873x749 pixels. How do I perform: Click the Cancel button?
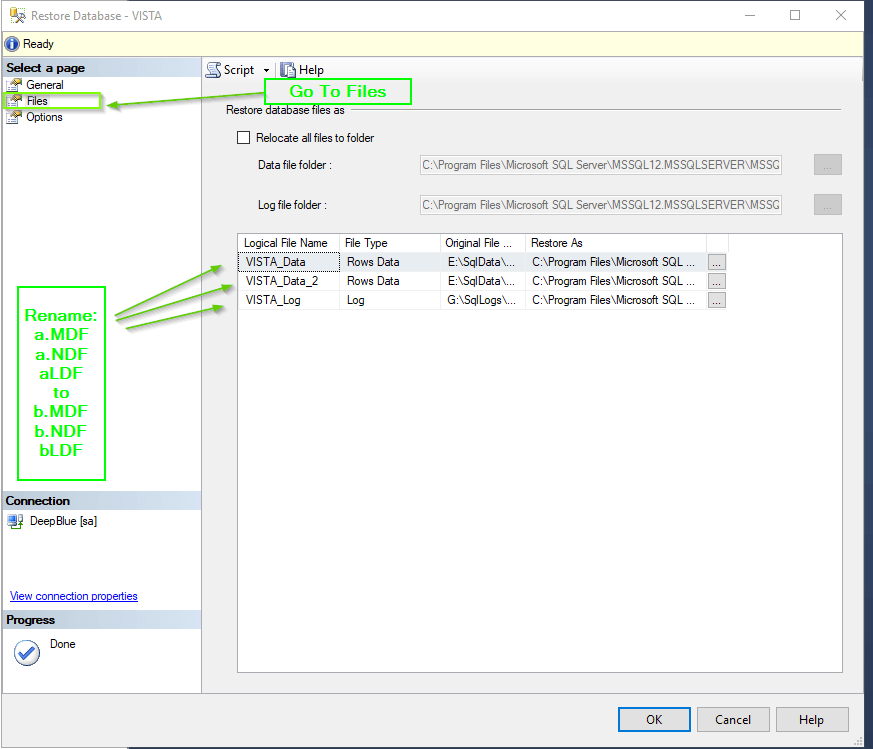point(732,720)
